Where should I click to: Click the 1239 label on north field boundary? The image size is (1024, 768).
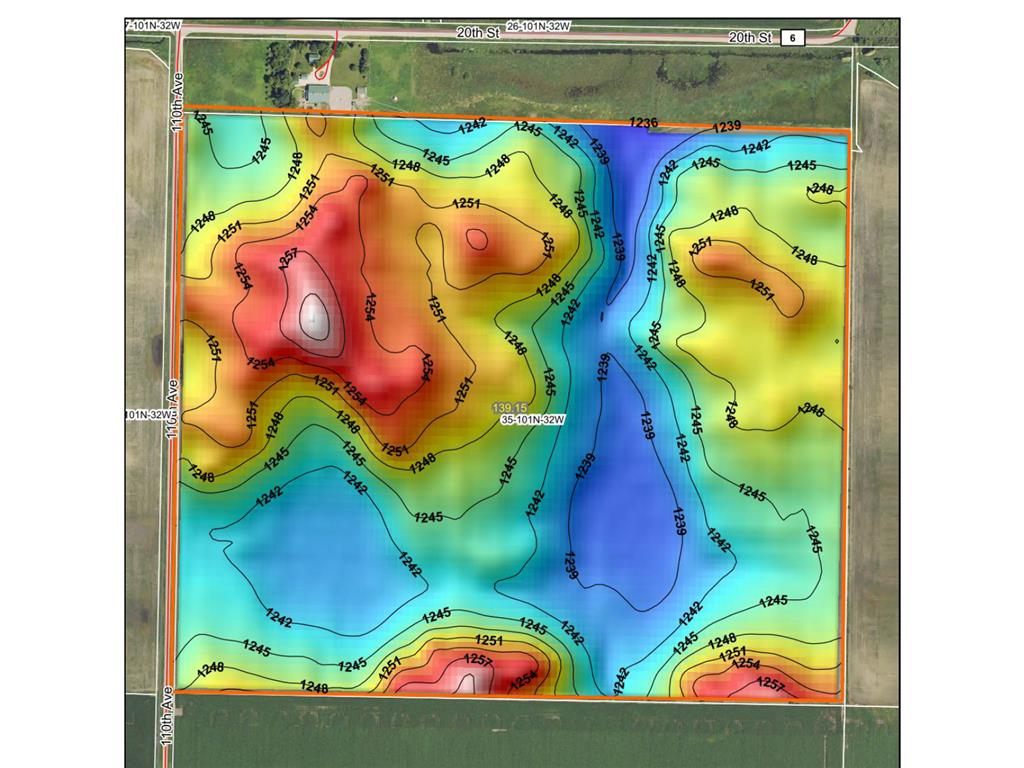click(x=727, y=126)
